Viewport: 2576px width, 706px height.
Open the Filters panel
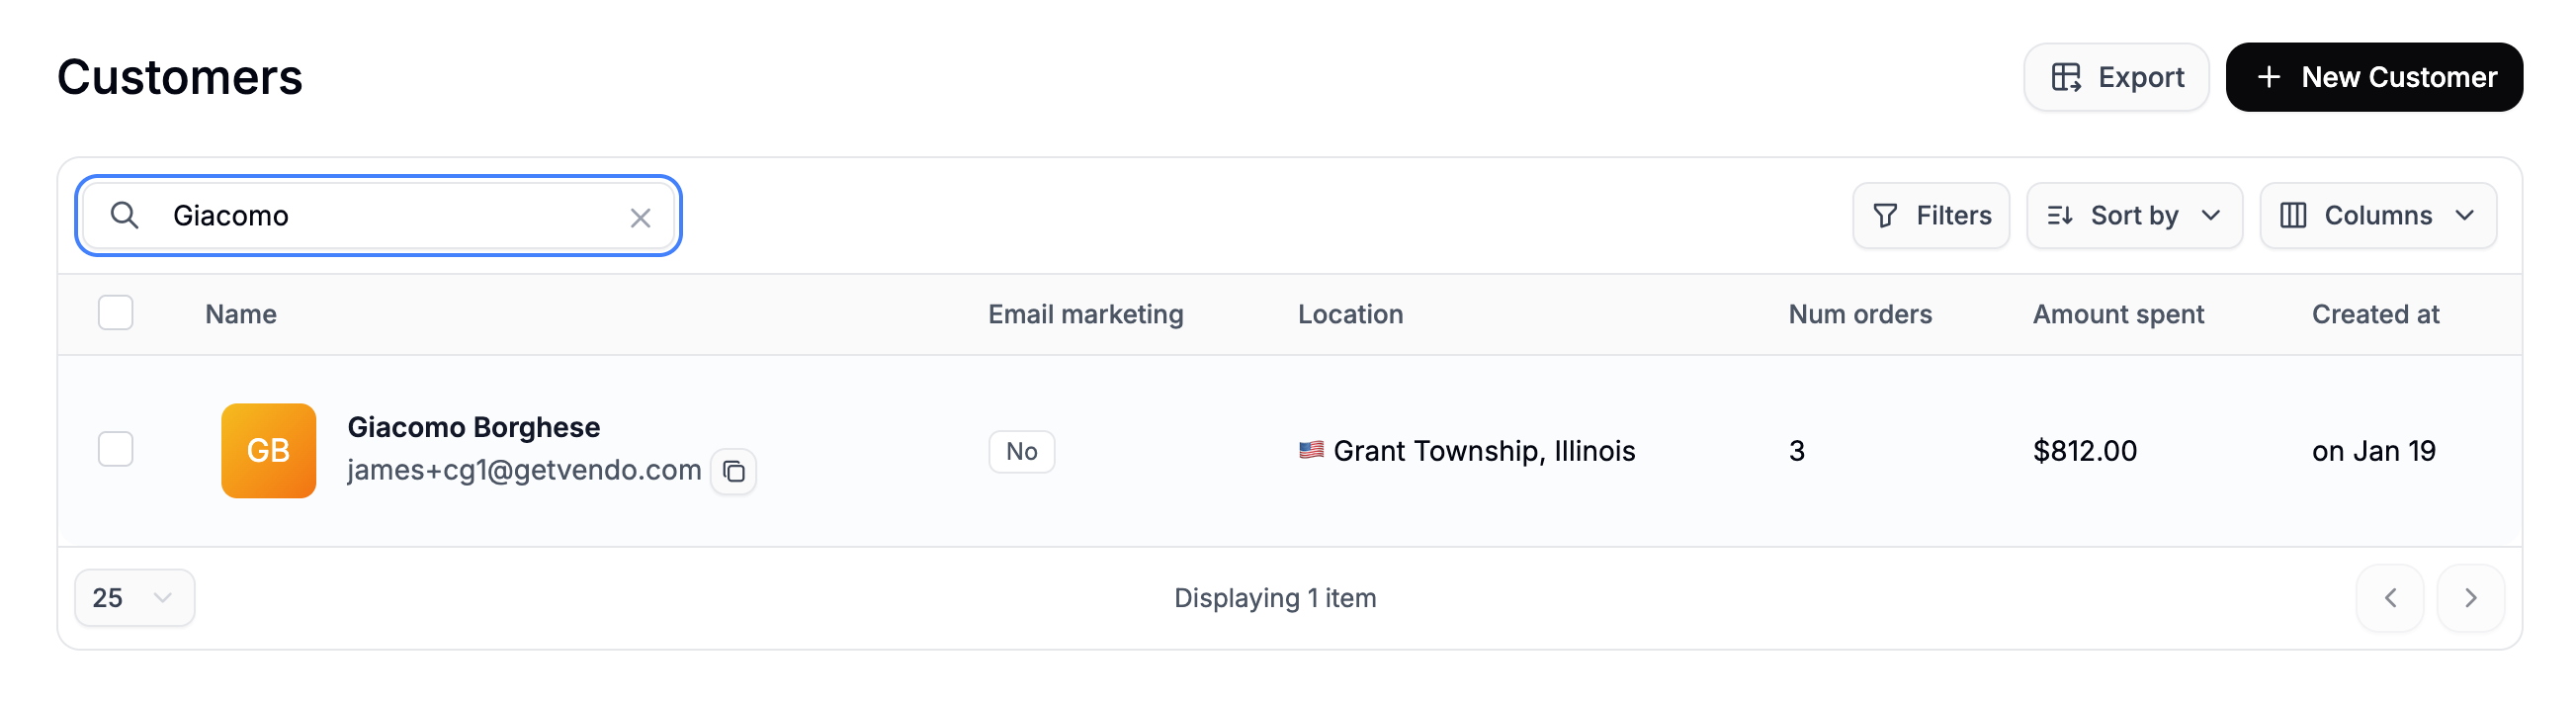pyautogui.click(x=1930, y=215)
